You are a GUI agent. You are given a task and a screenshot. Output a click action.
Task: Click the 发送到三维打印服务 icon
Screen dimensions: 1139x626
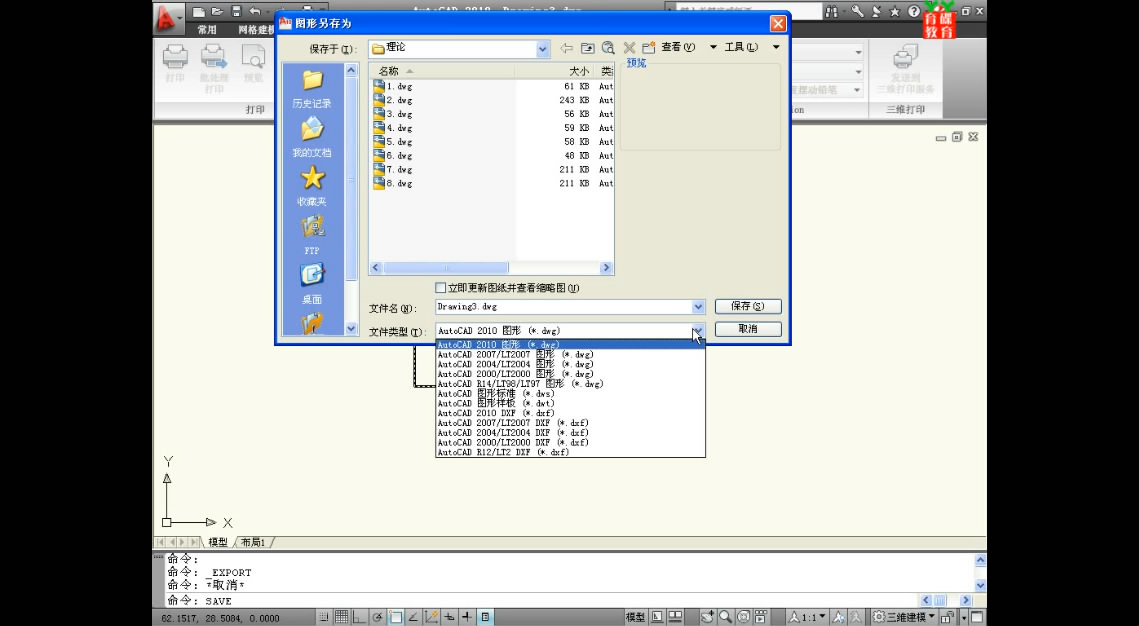click(x=905, y=57)
